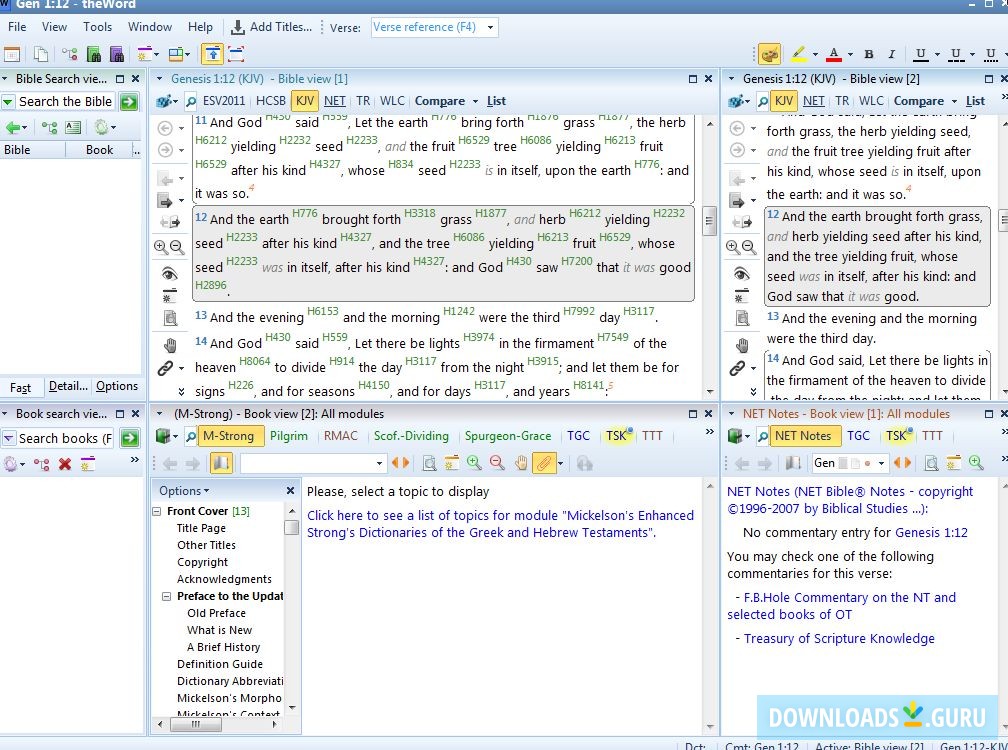The height and width of the screenshot is (750, 1008).
Task: Open font color dropdown arrow
Action: click(850, 55)
